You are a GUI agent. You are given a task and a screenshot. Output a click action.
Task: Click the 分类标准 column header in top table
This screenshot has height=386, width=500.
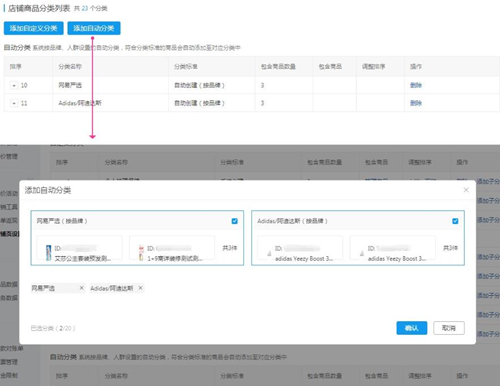[x=186, y=67]
